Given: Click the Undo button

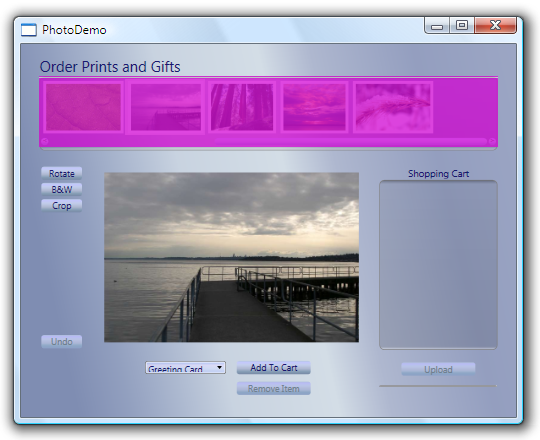Looking at the screenshot, I should (62, 342).
